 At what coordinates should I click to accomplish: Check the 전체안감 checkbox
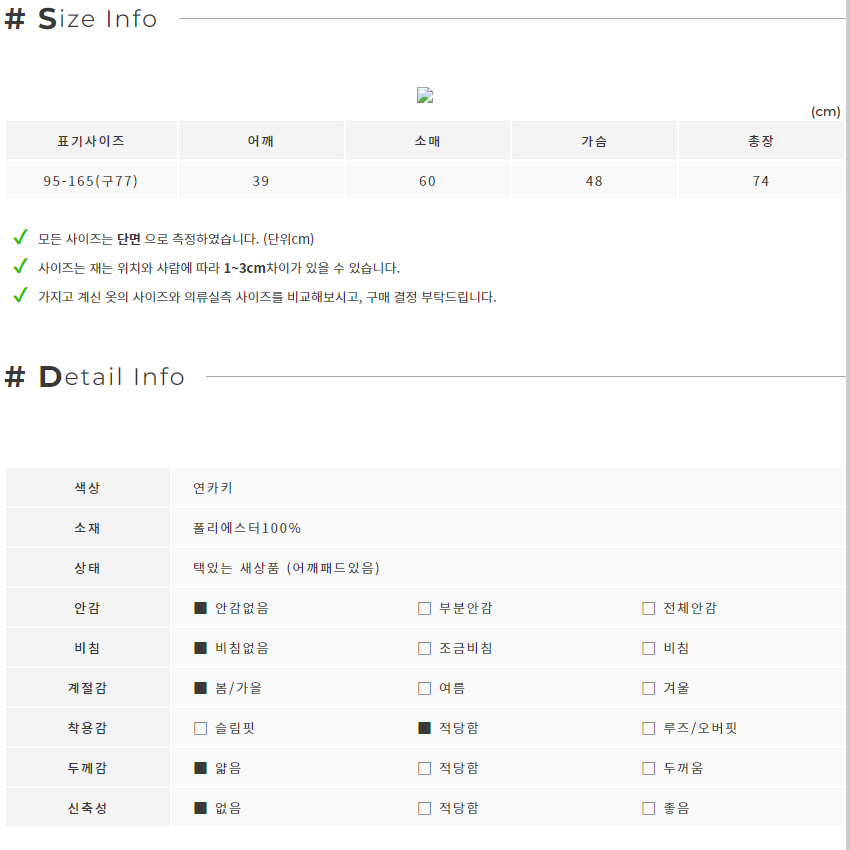(x=648, y=608)
